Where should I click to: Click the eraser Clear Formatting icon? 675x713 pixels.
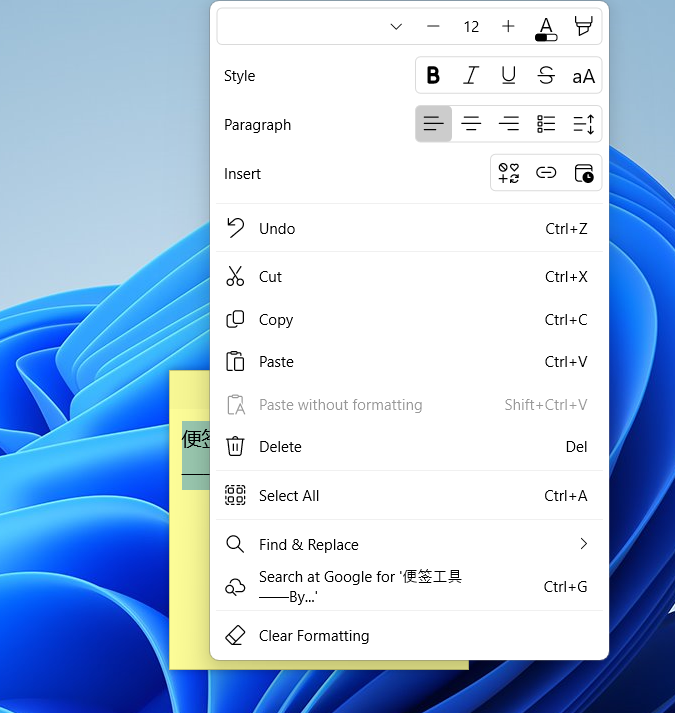coord(235,635)
